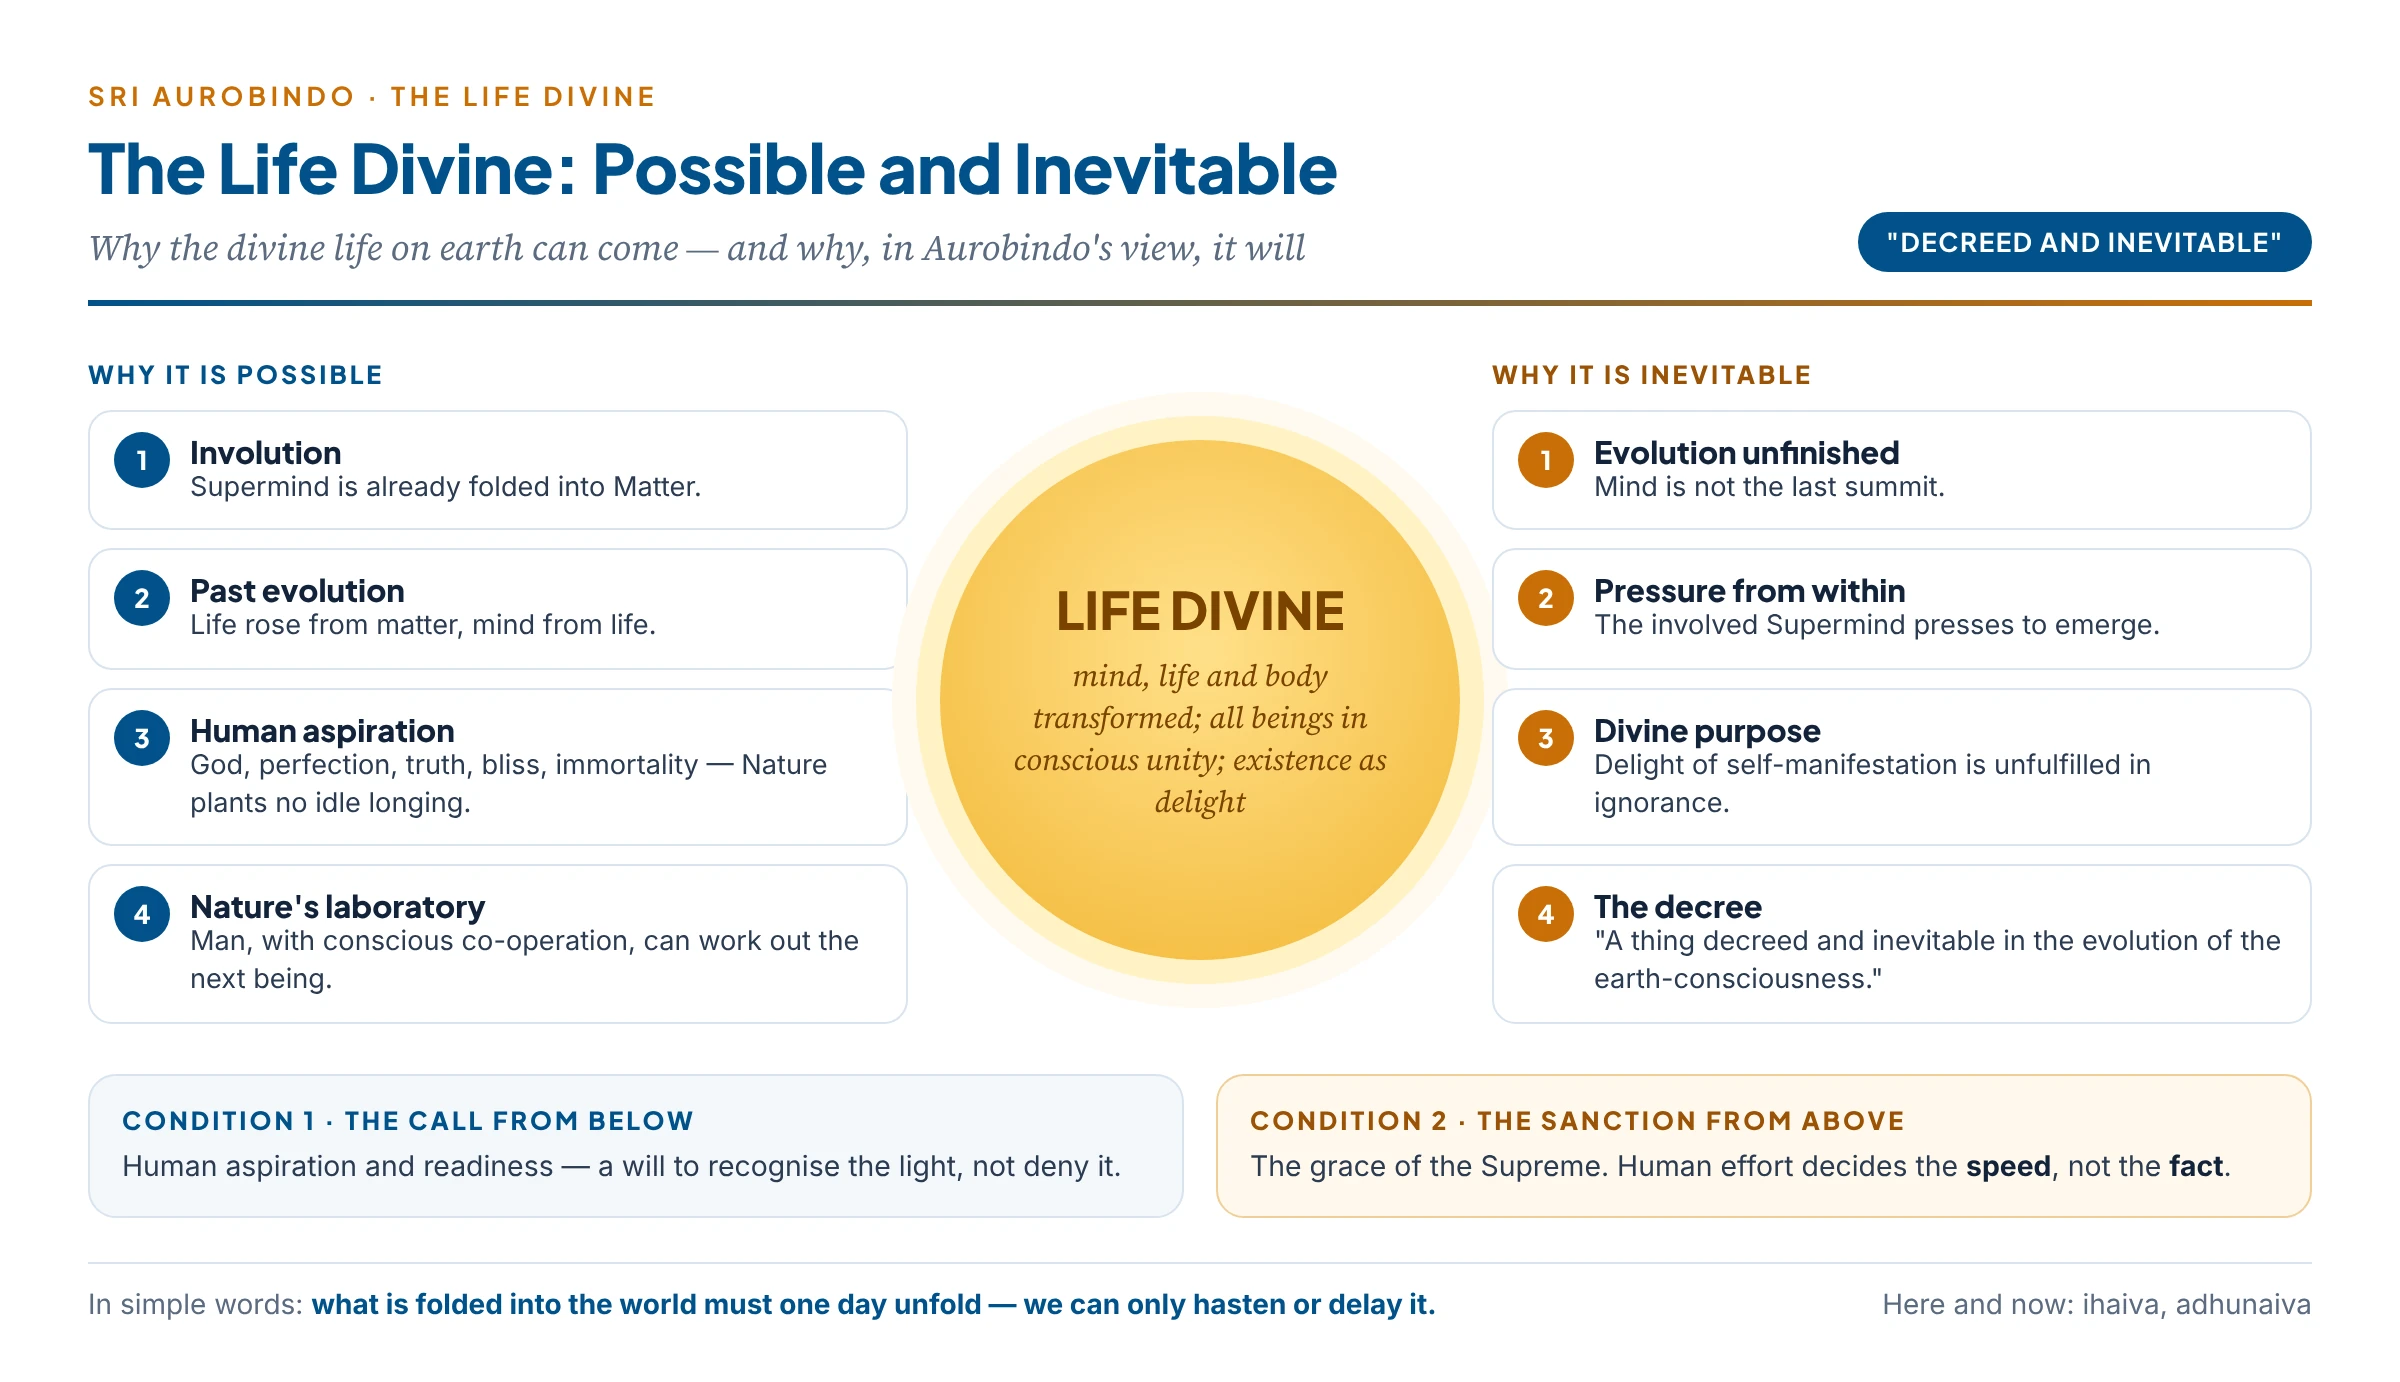Click the "WHY IT IS POSSIBLE" section label
Screen dimensions: 2400x1382
[x=235, y=375]
